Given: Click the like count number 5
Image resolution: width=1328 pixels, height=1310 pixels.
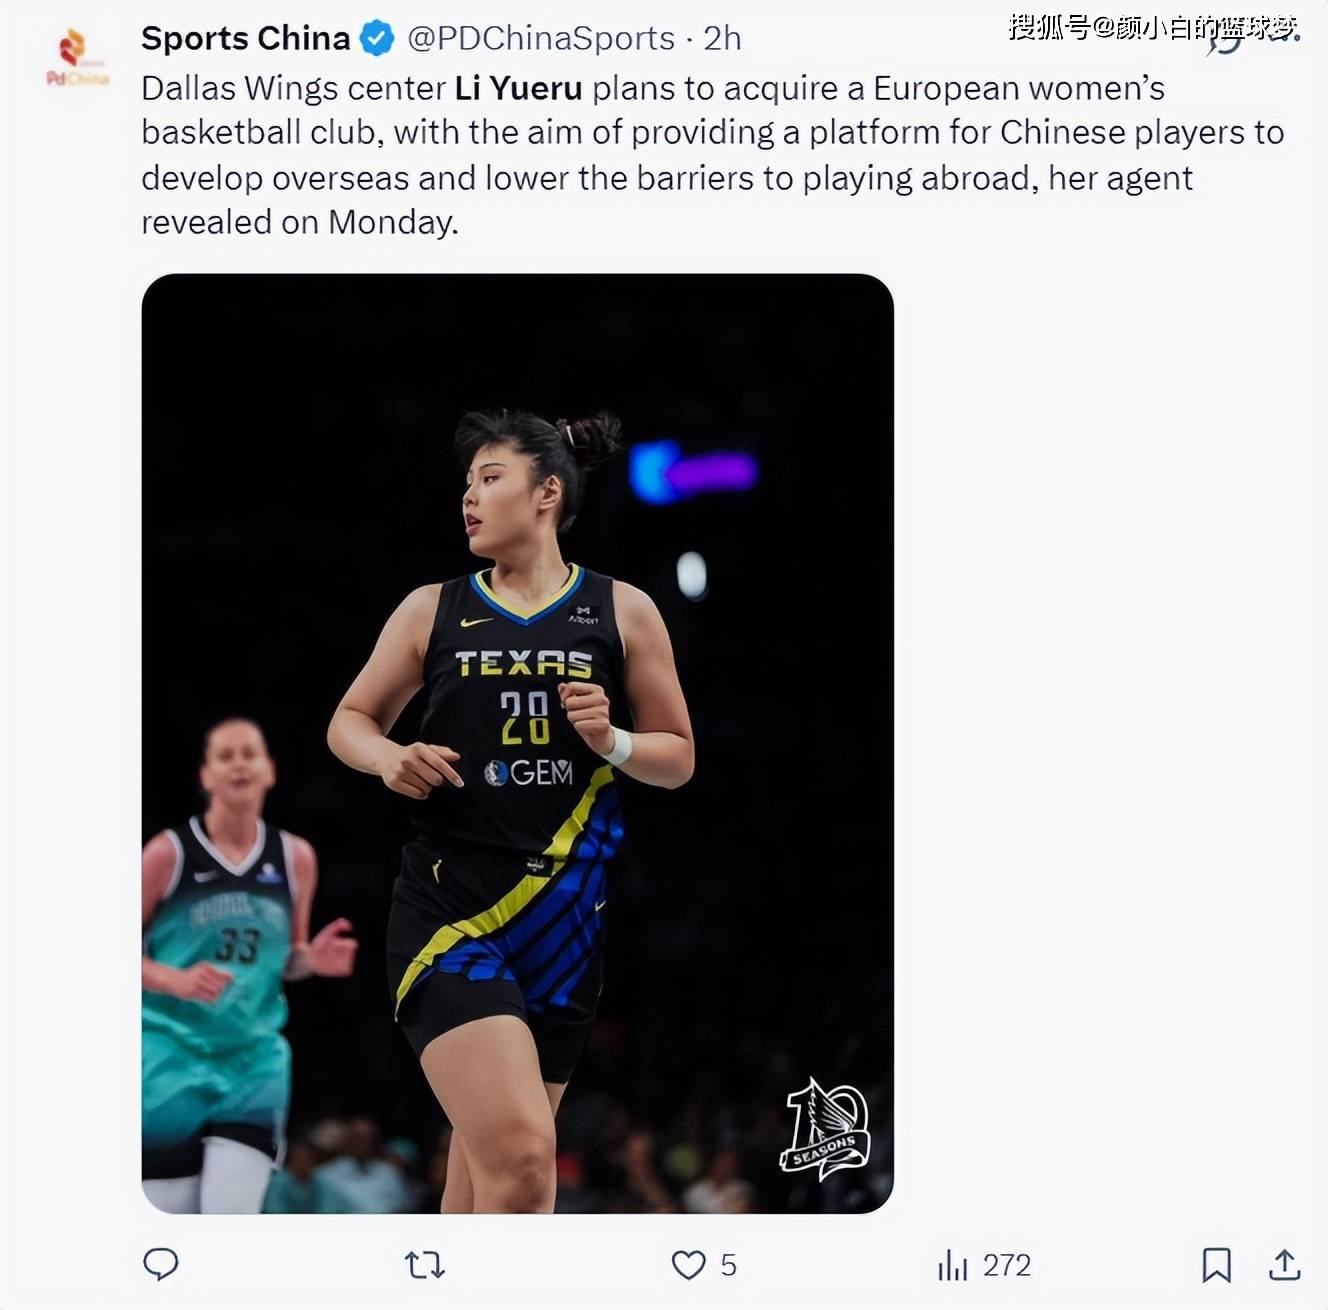Looking at the screenshot, I should (x=728, y=1265).
